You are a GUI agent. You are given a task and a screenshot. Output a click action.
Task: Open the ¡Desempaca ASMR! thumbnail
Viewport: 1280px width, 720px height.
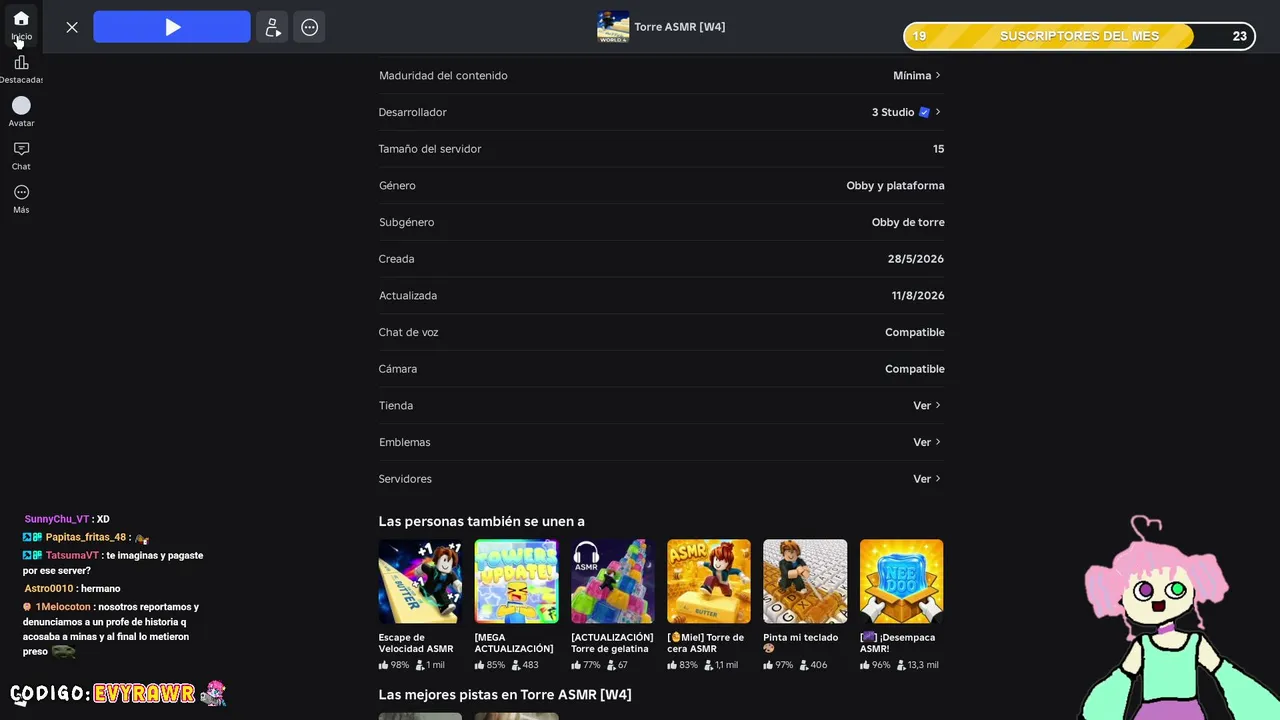pos(901,581)
